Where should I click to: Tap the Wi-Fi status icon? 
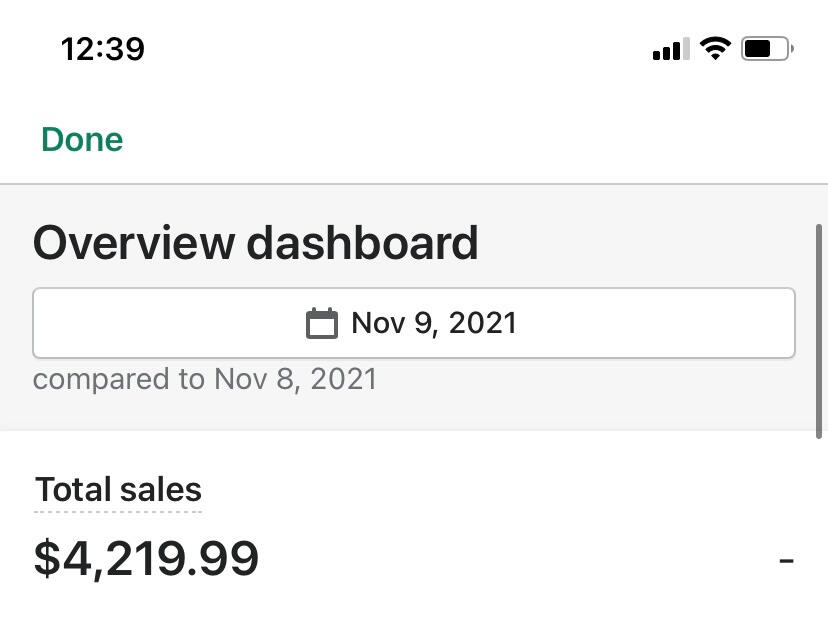pyautogui.click(x=715, y=48)
